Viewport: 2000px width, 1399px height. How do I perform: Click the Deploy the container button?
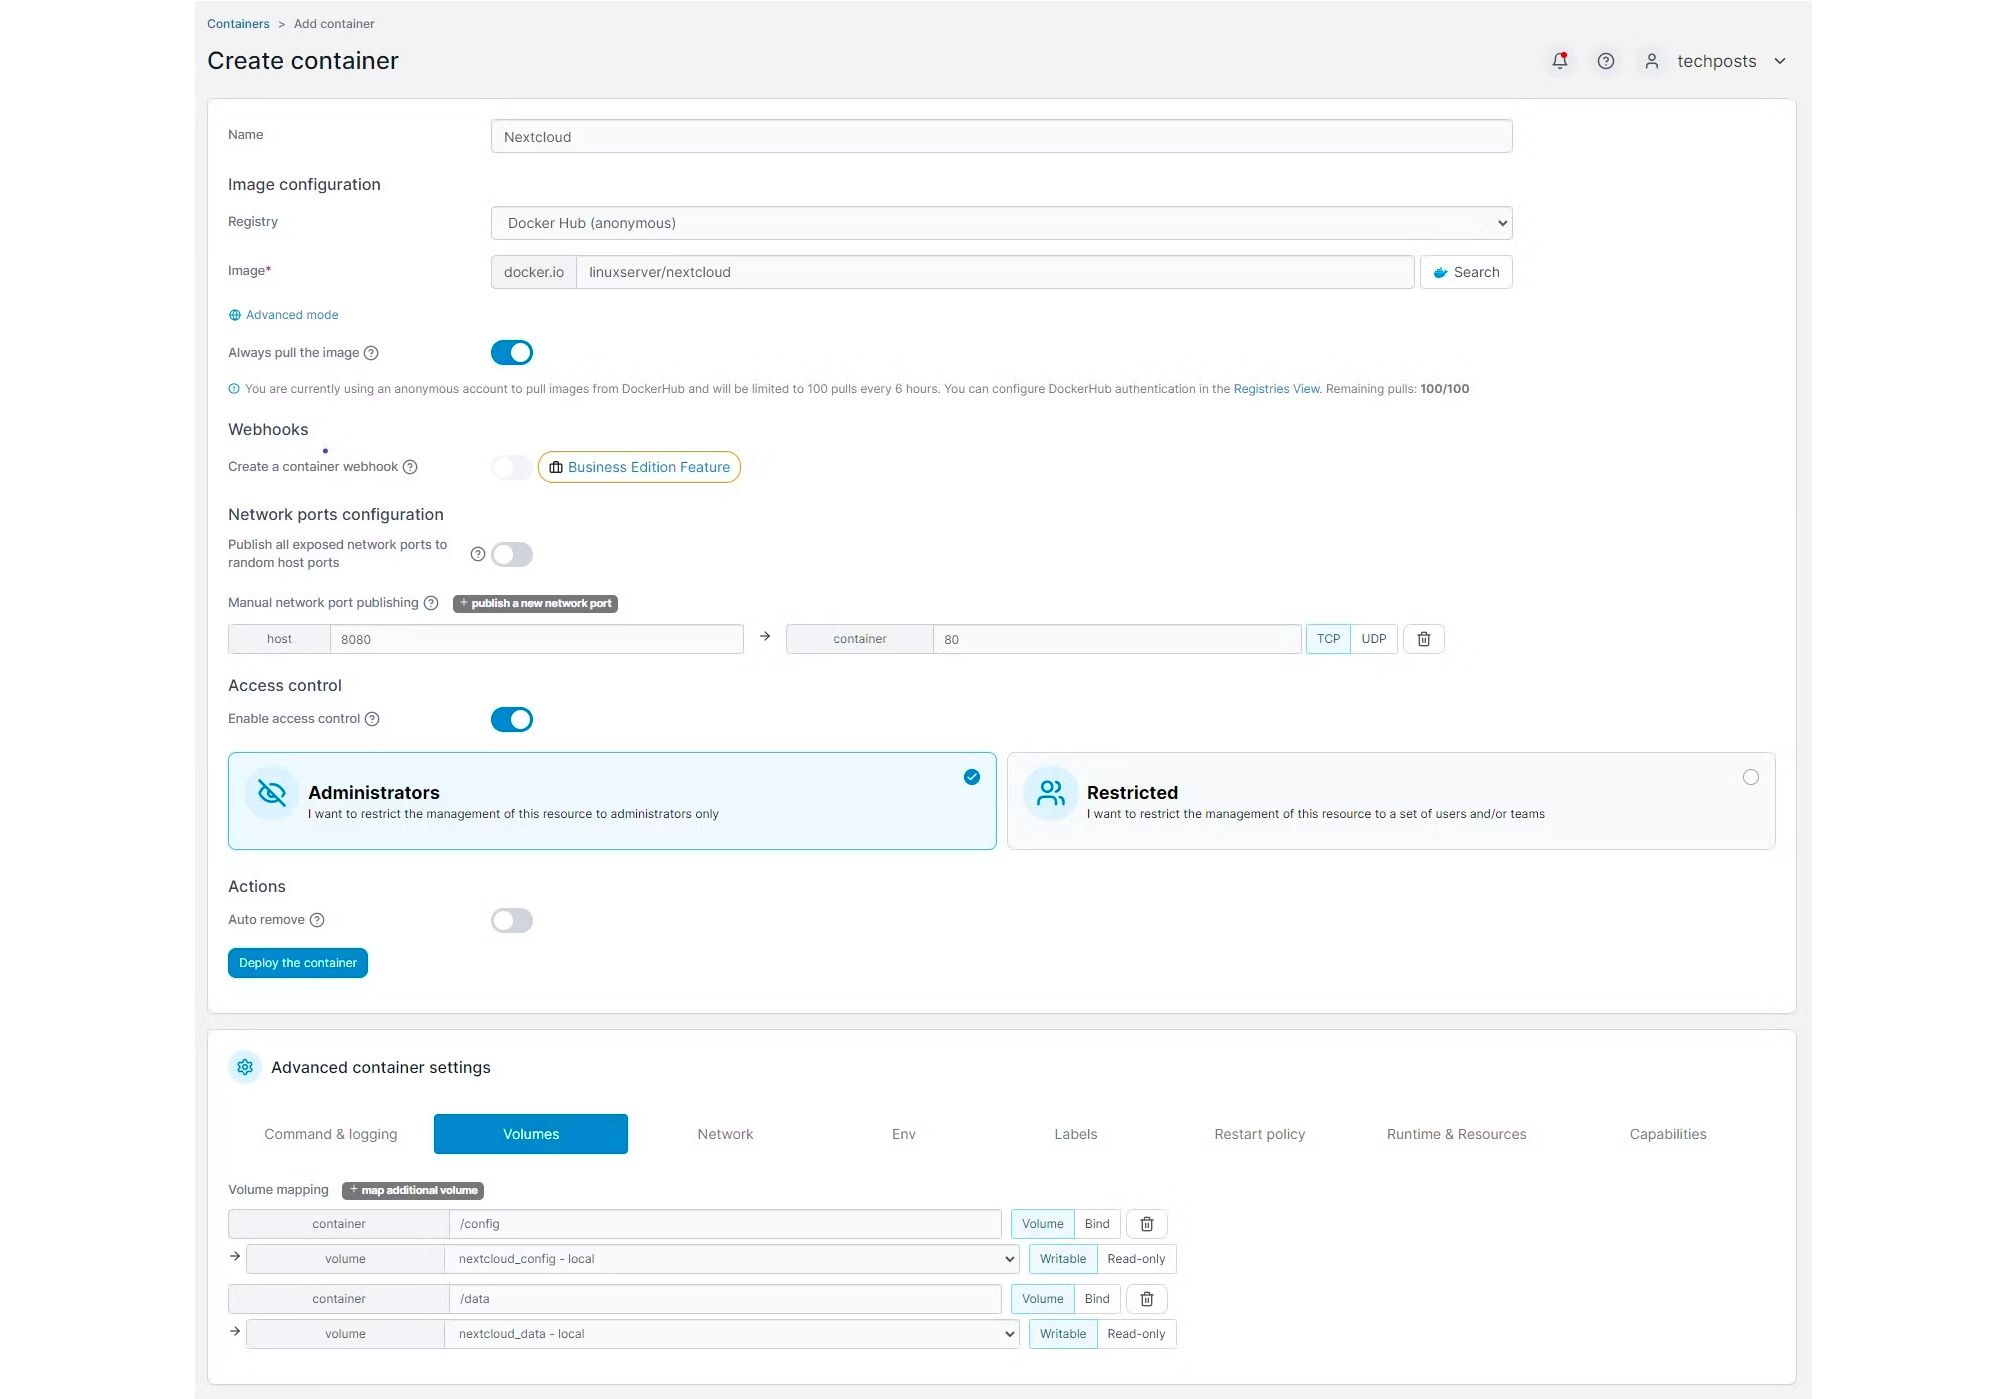tap(297, 962)
